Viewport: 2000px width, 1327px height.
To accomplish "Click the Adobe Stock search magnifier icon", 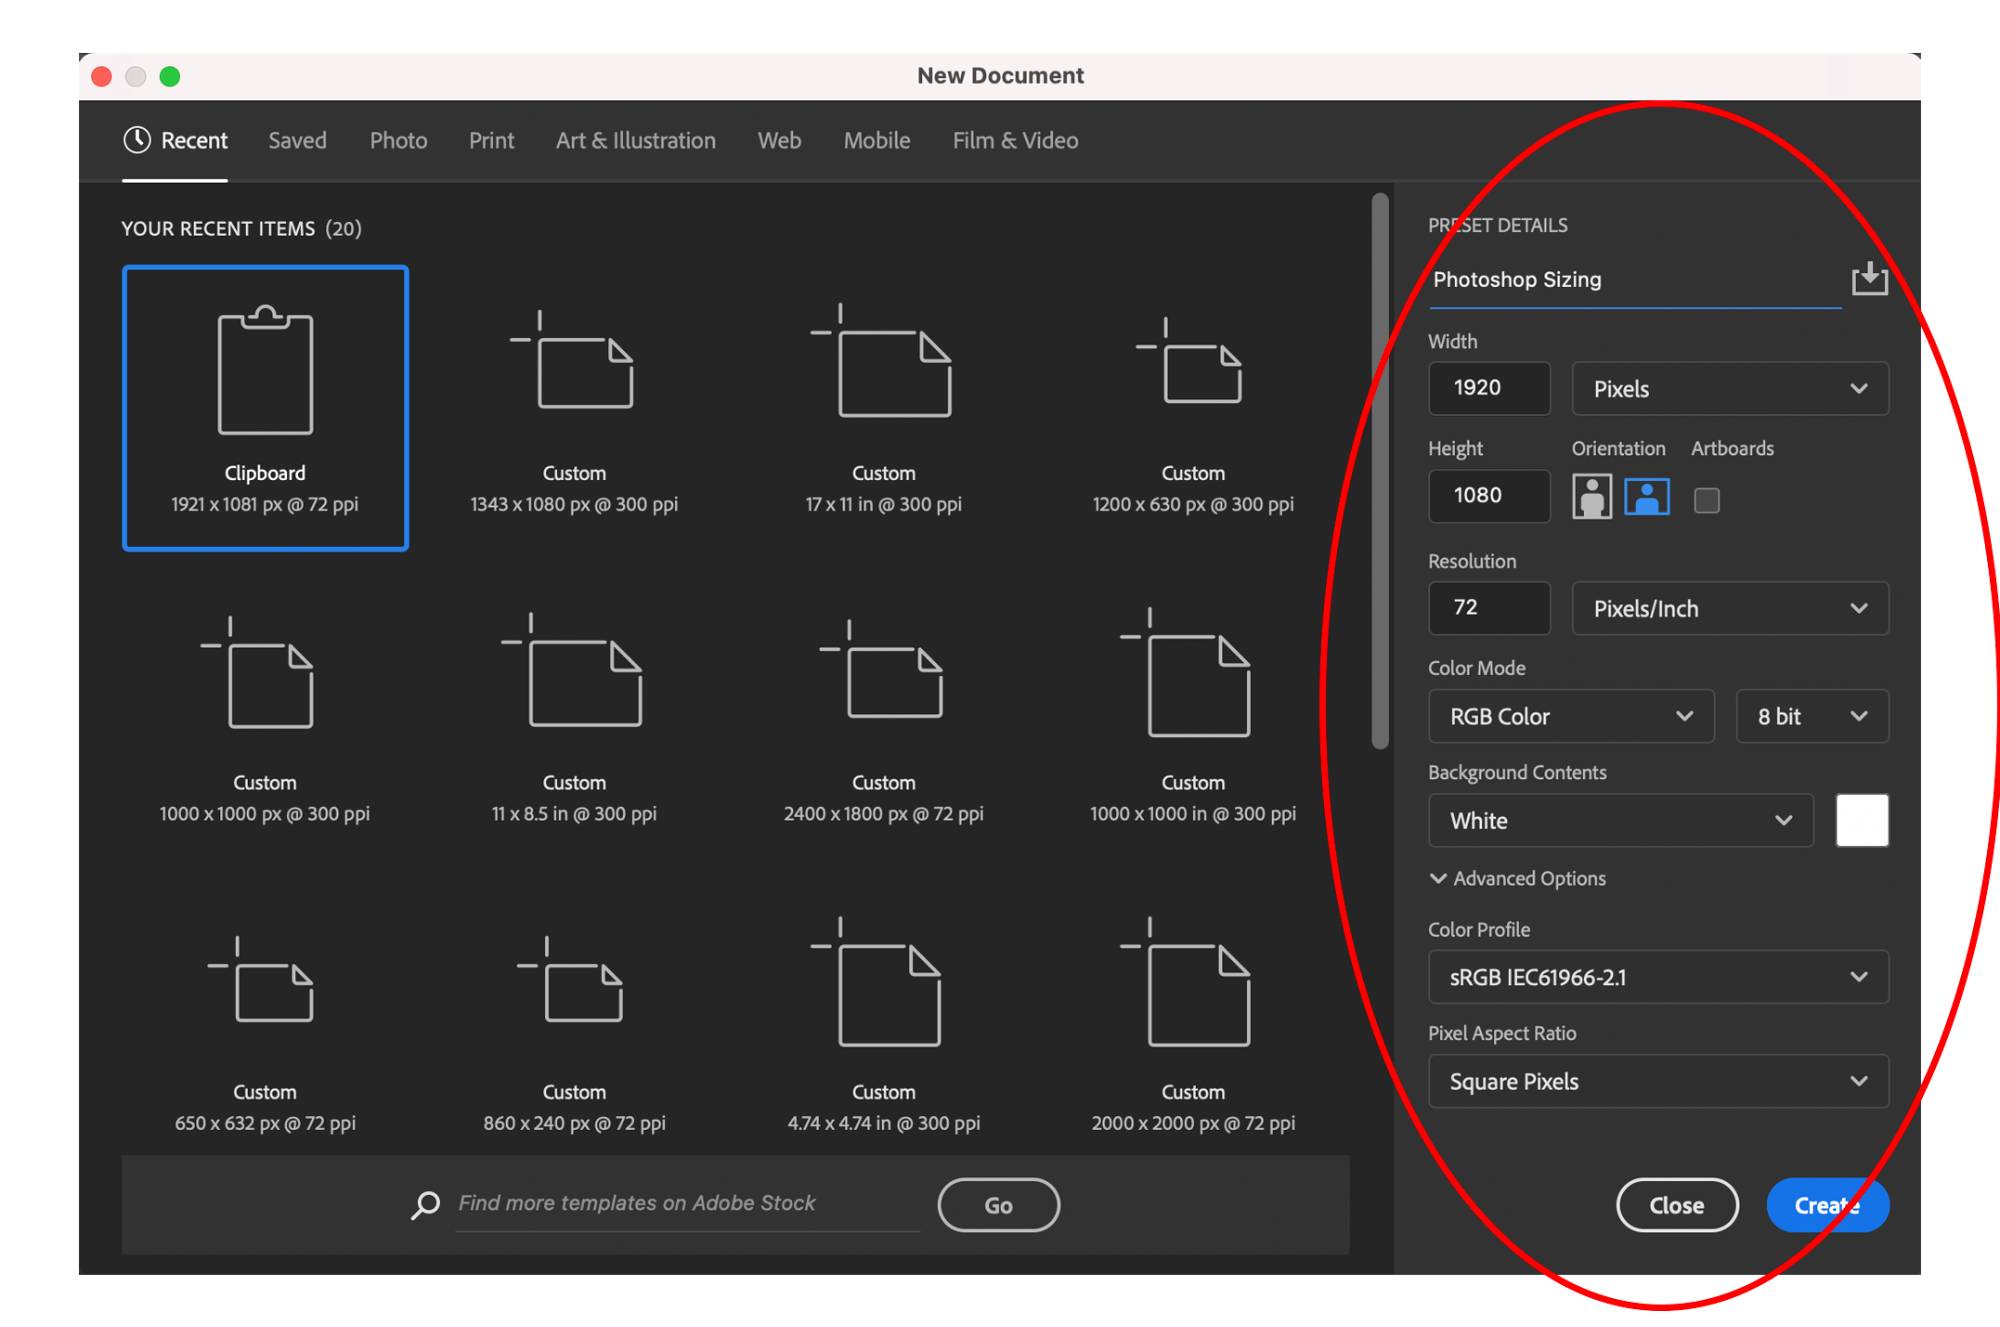I will (426, 1204).
